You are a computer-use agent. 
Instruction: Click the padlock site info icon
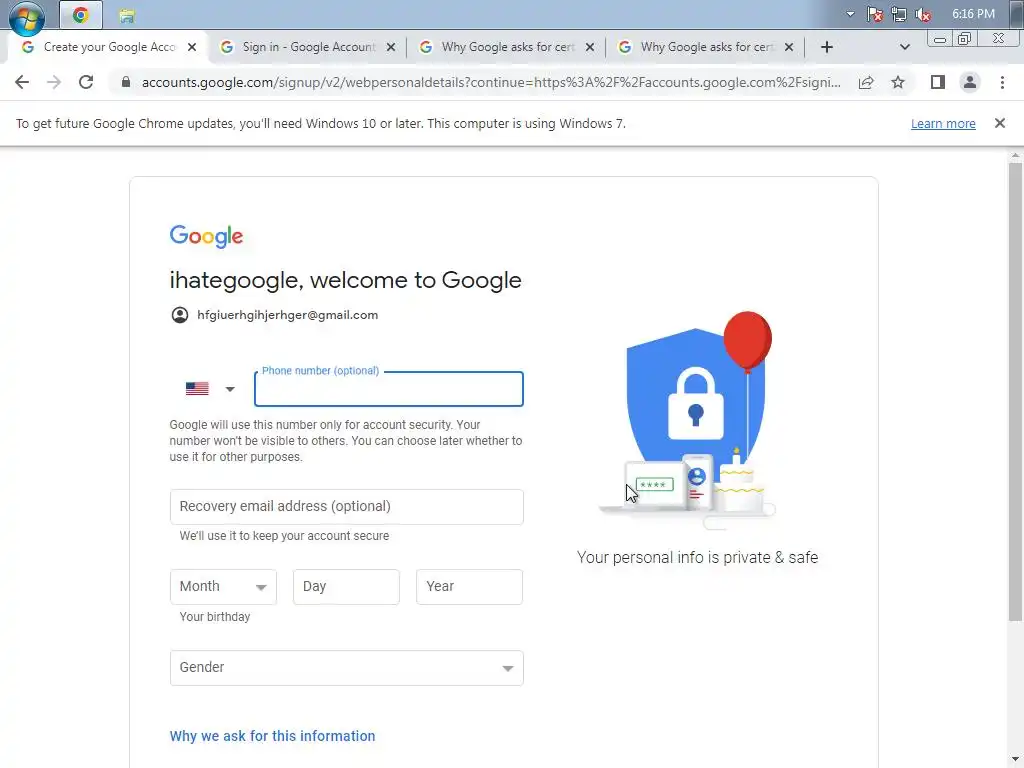(126, 82)
